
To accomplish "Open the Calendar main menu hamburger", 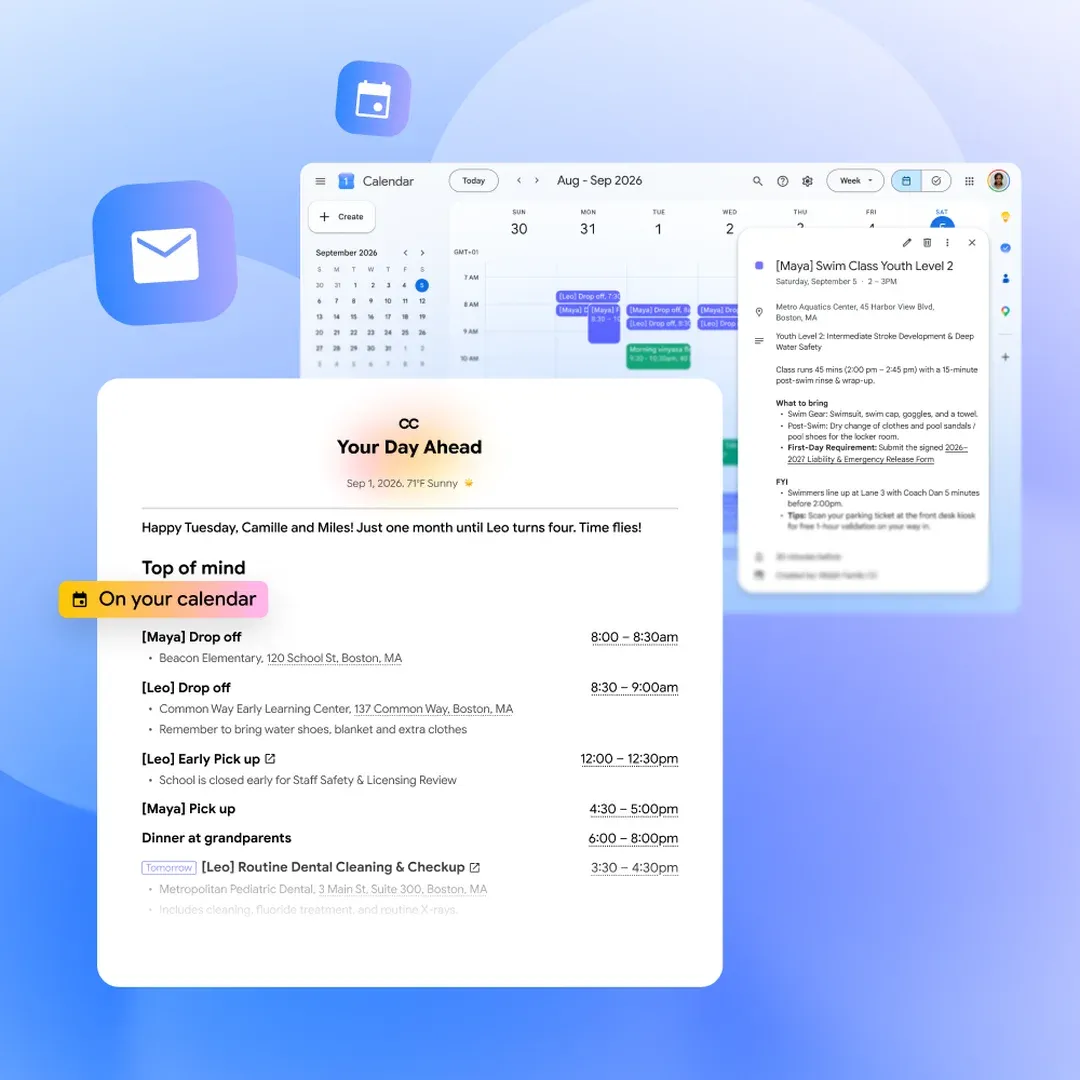I will pyautogui.click(x=320, y=181).
